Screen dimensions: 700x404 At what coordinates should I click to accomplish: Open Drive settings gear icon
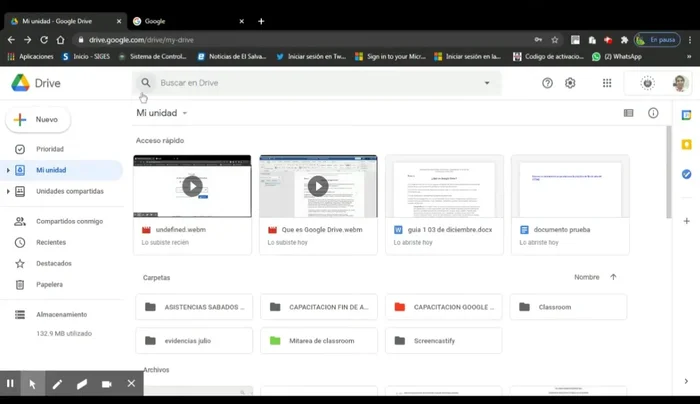[x=570, y=83]
